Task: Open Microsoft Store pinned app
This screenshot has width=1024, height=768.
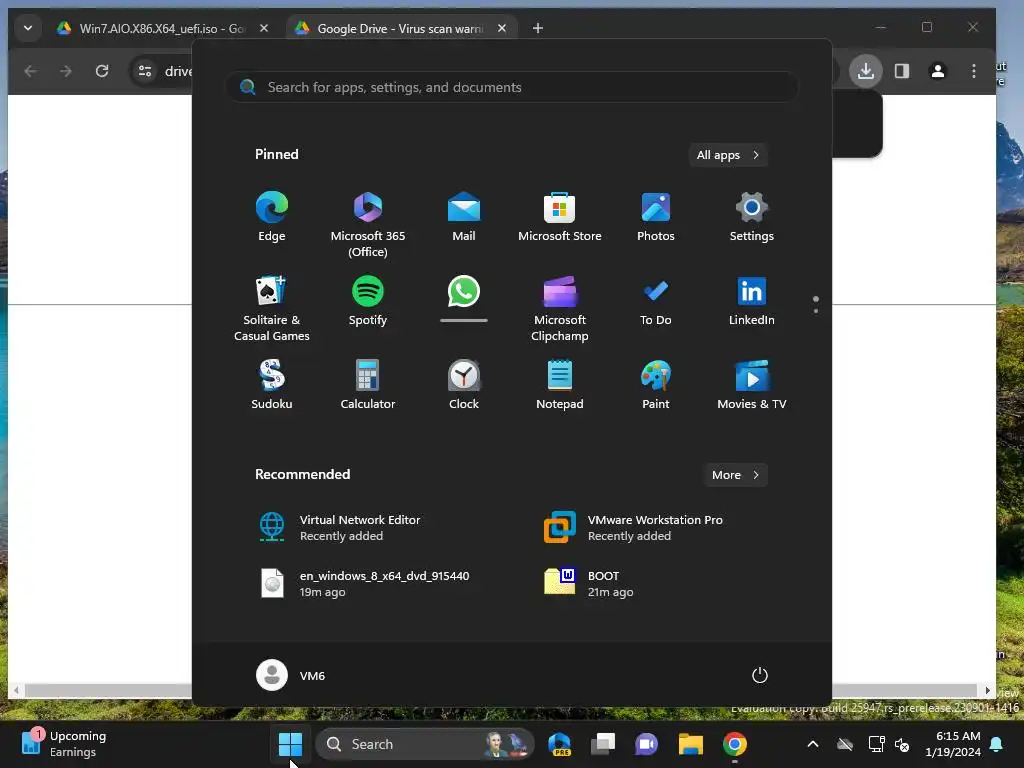Action: coord(560,217)
